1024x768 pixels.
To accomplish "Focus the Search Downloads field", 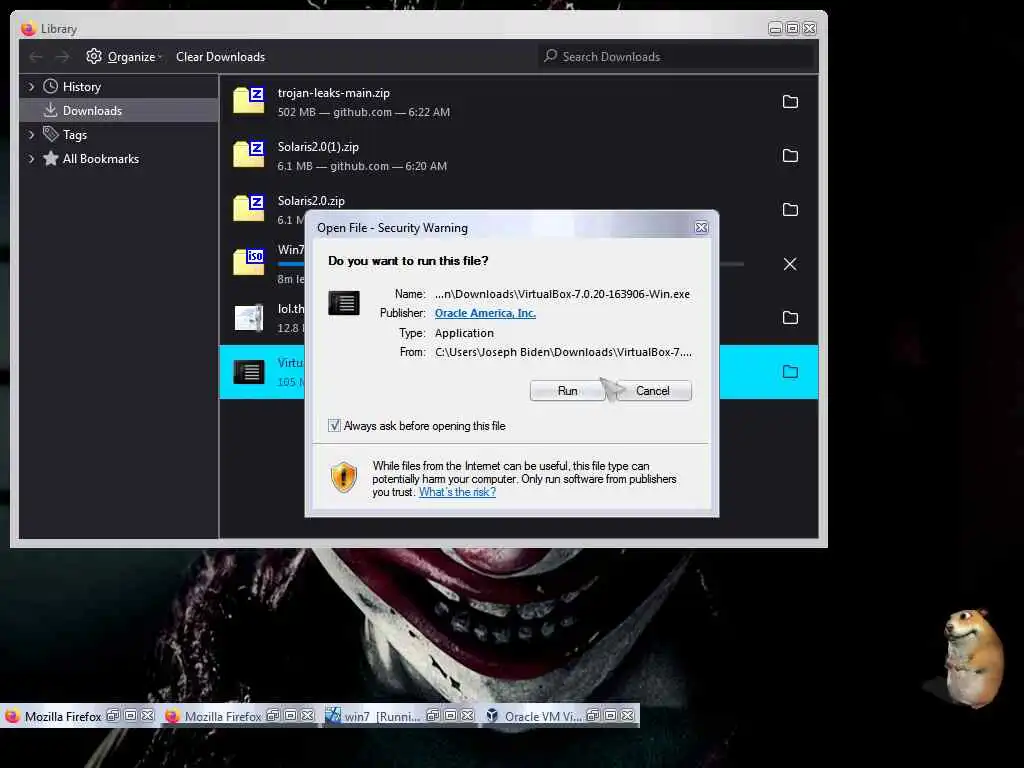I will pos(677,57).
